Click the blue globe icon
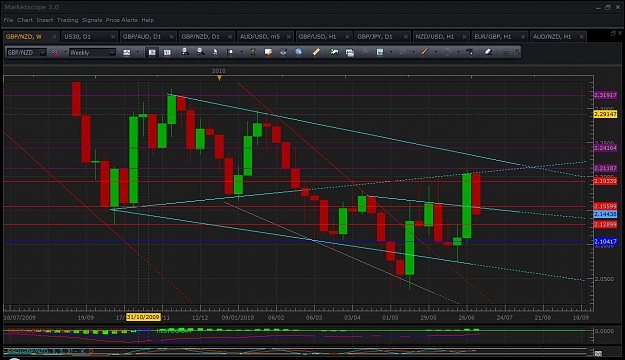The image size is (625, 360). pyautogui.click(x=298, y=52)
